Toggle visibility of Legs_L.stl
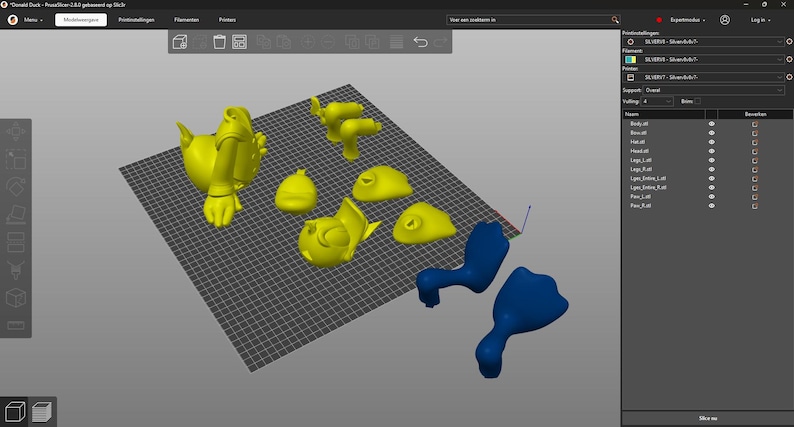794x427 pixels. tap(711, 160)
